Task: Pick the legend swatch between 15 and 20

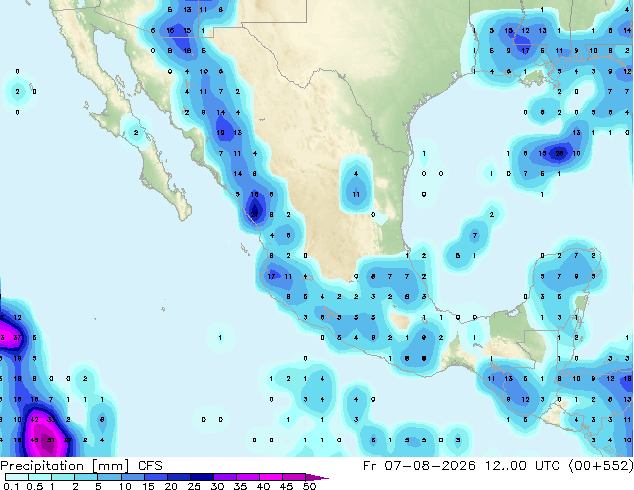Action: pos(156,477)
